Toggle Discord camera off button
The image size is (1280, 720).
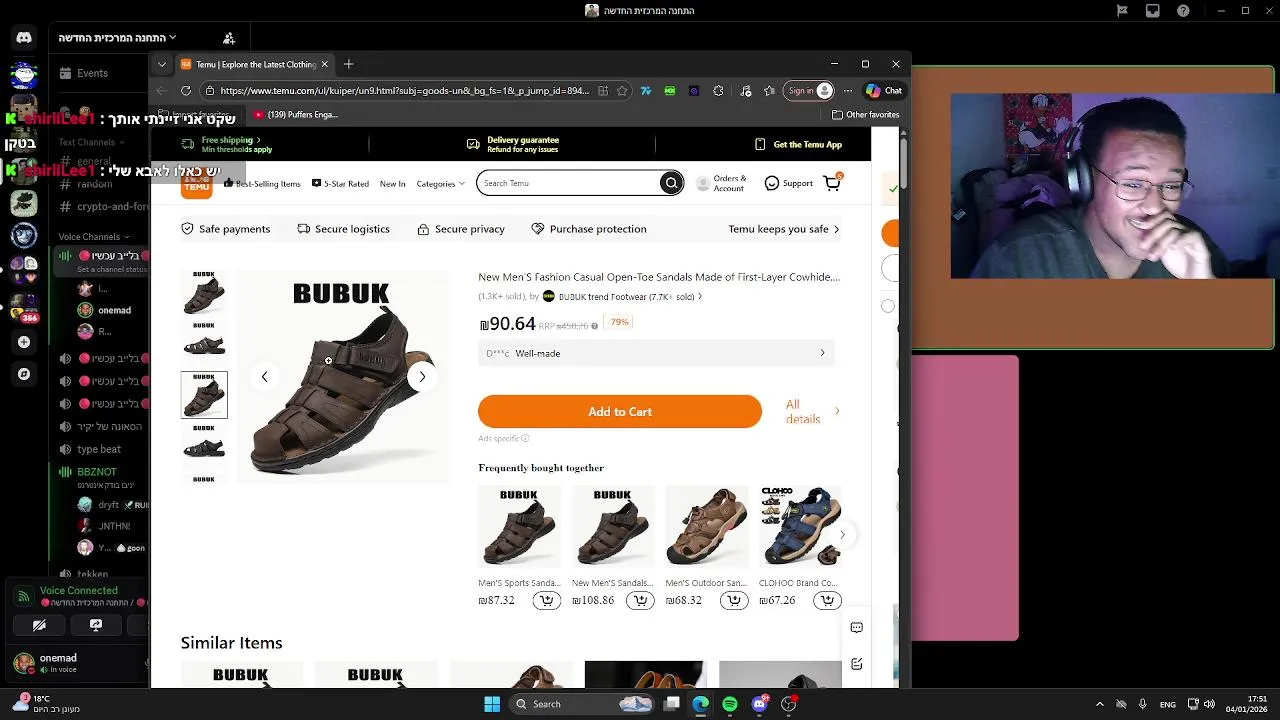(x=39, y=625)
